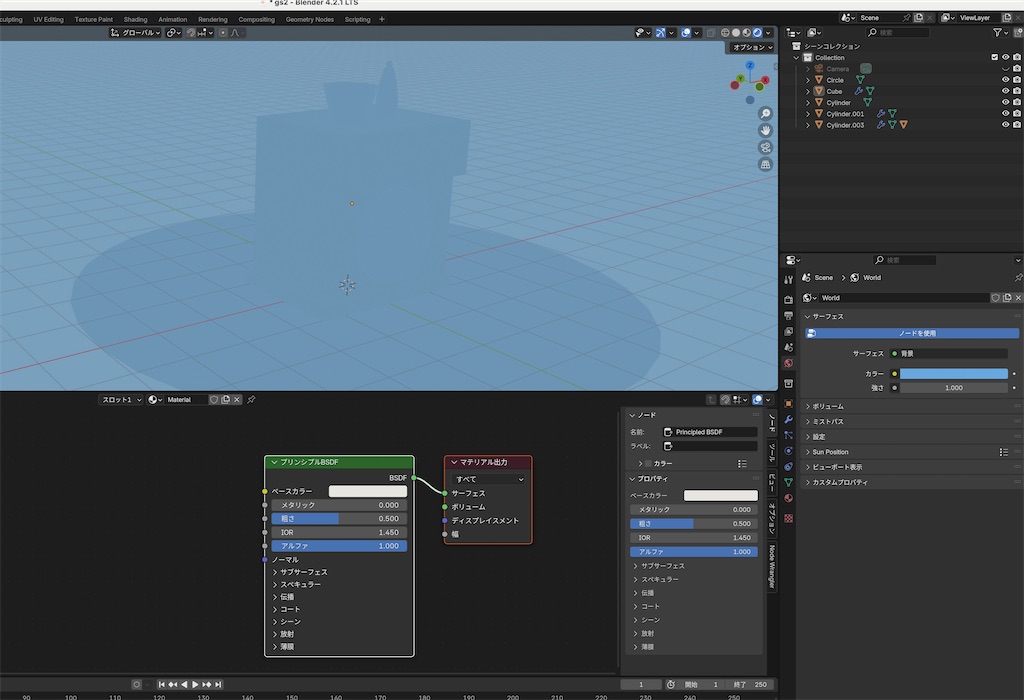Click the new world duplicate icon beside World name
1024x700 pixels.
click(x=1007, y=298)
